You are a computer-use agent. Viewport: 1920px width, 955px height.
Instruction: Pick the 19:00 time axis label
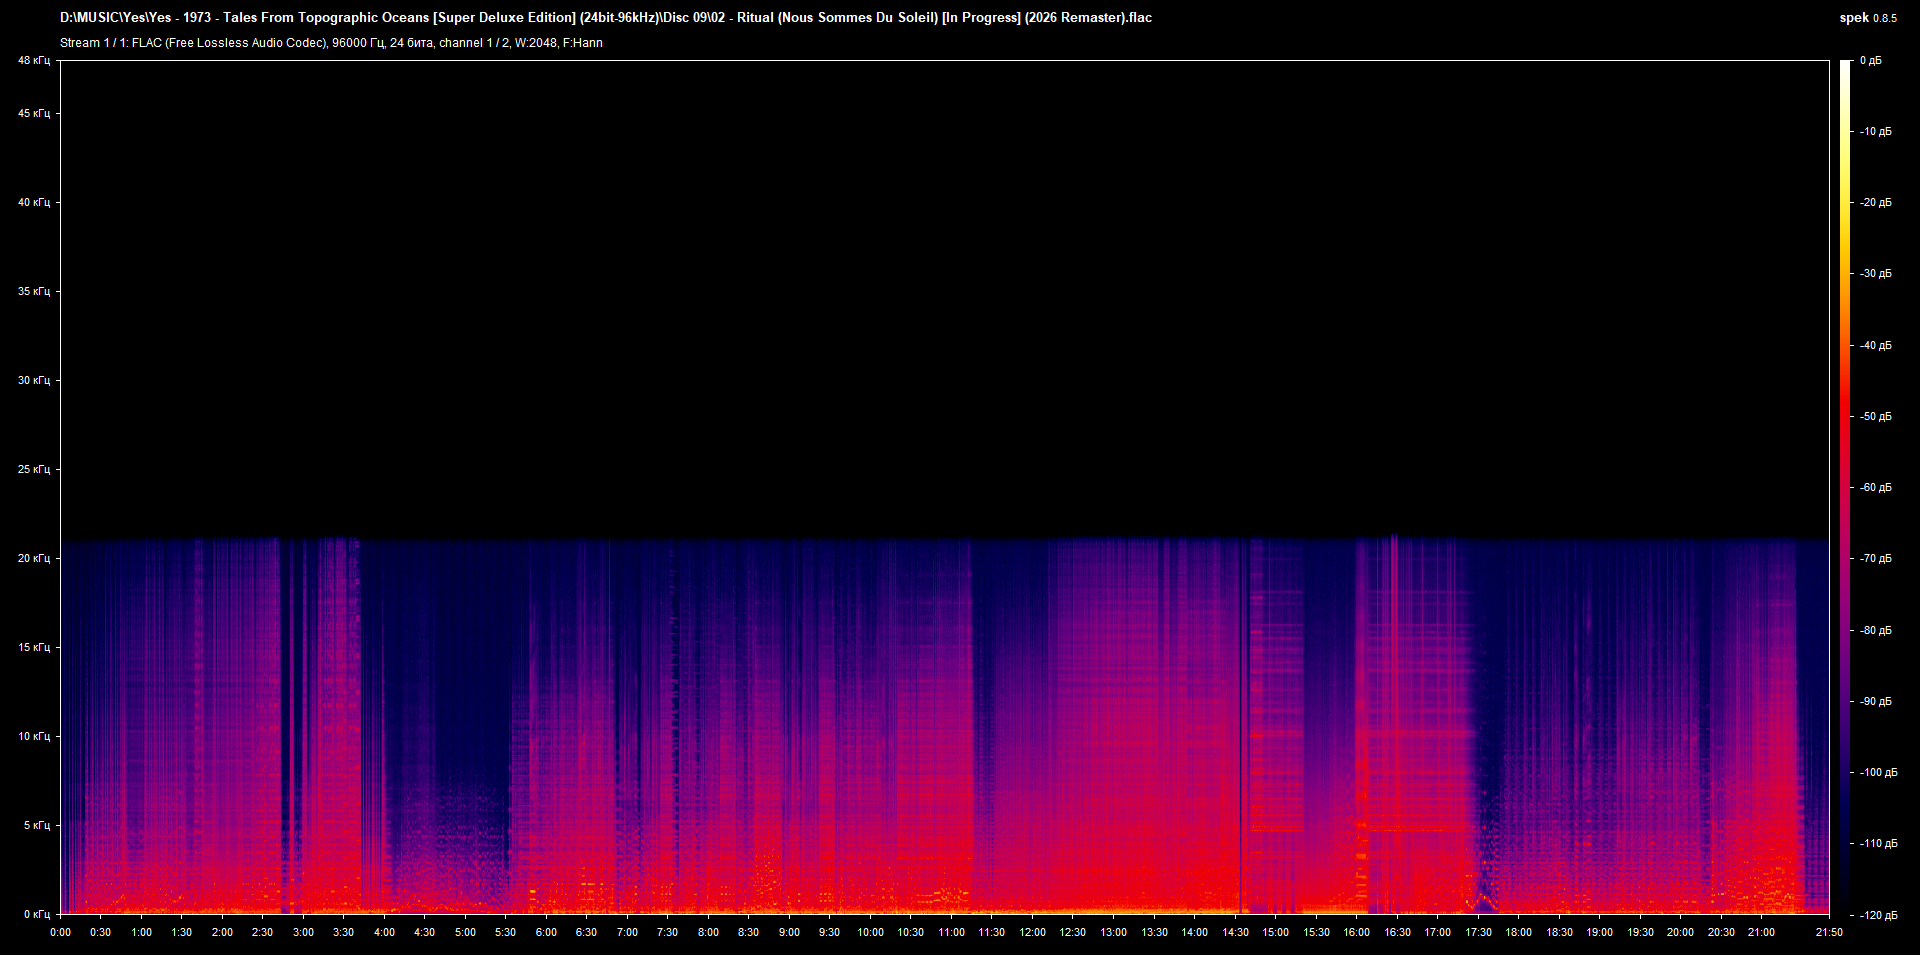[x=1600, y=932]
